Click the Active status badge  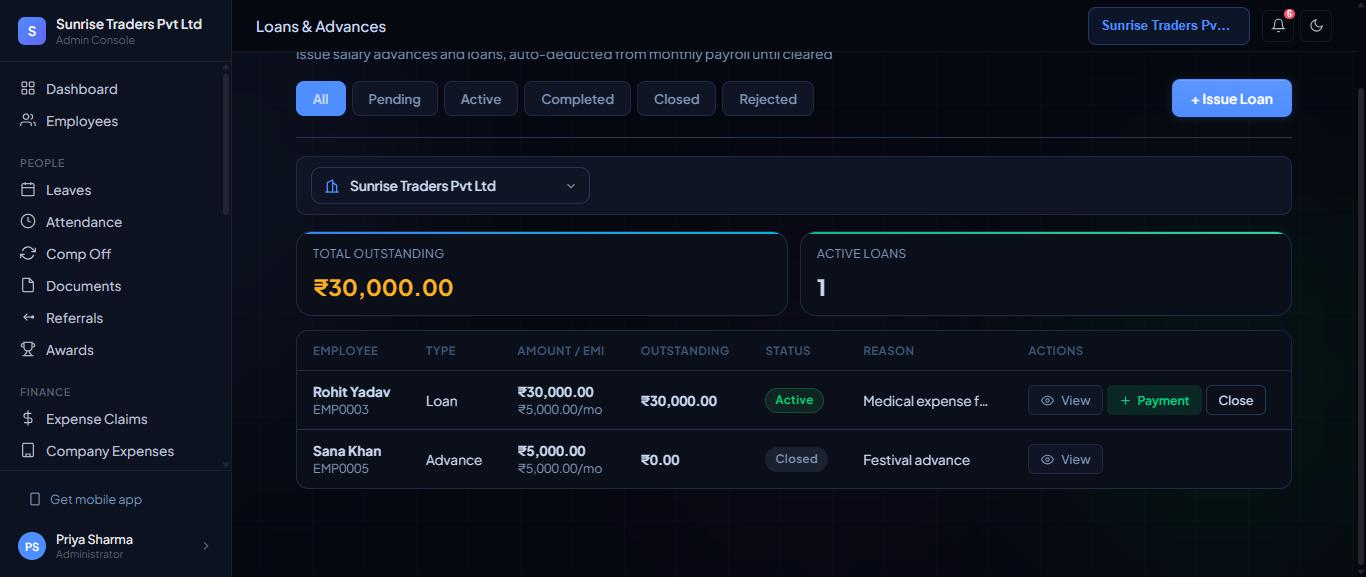794,400
